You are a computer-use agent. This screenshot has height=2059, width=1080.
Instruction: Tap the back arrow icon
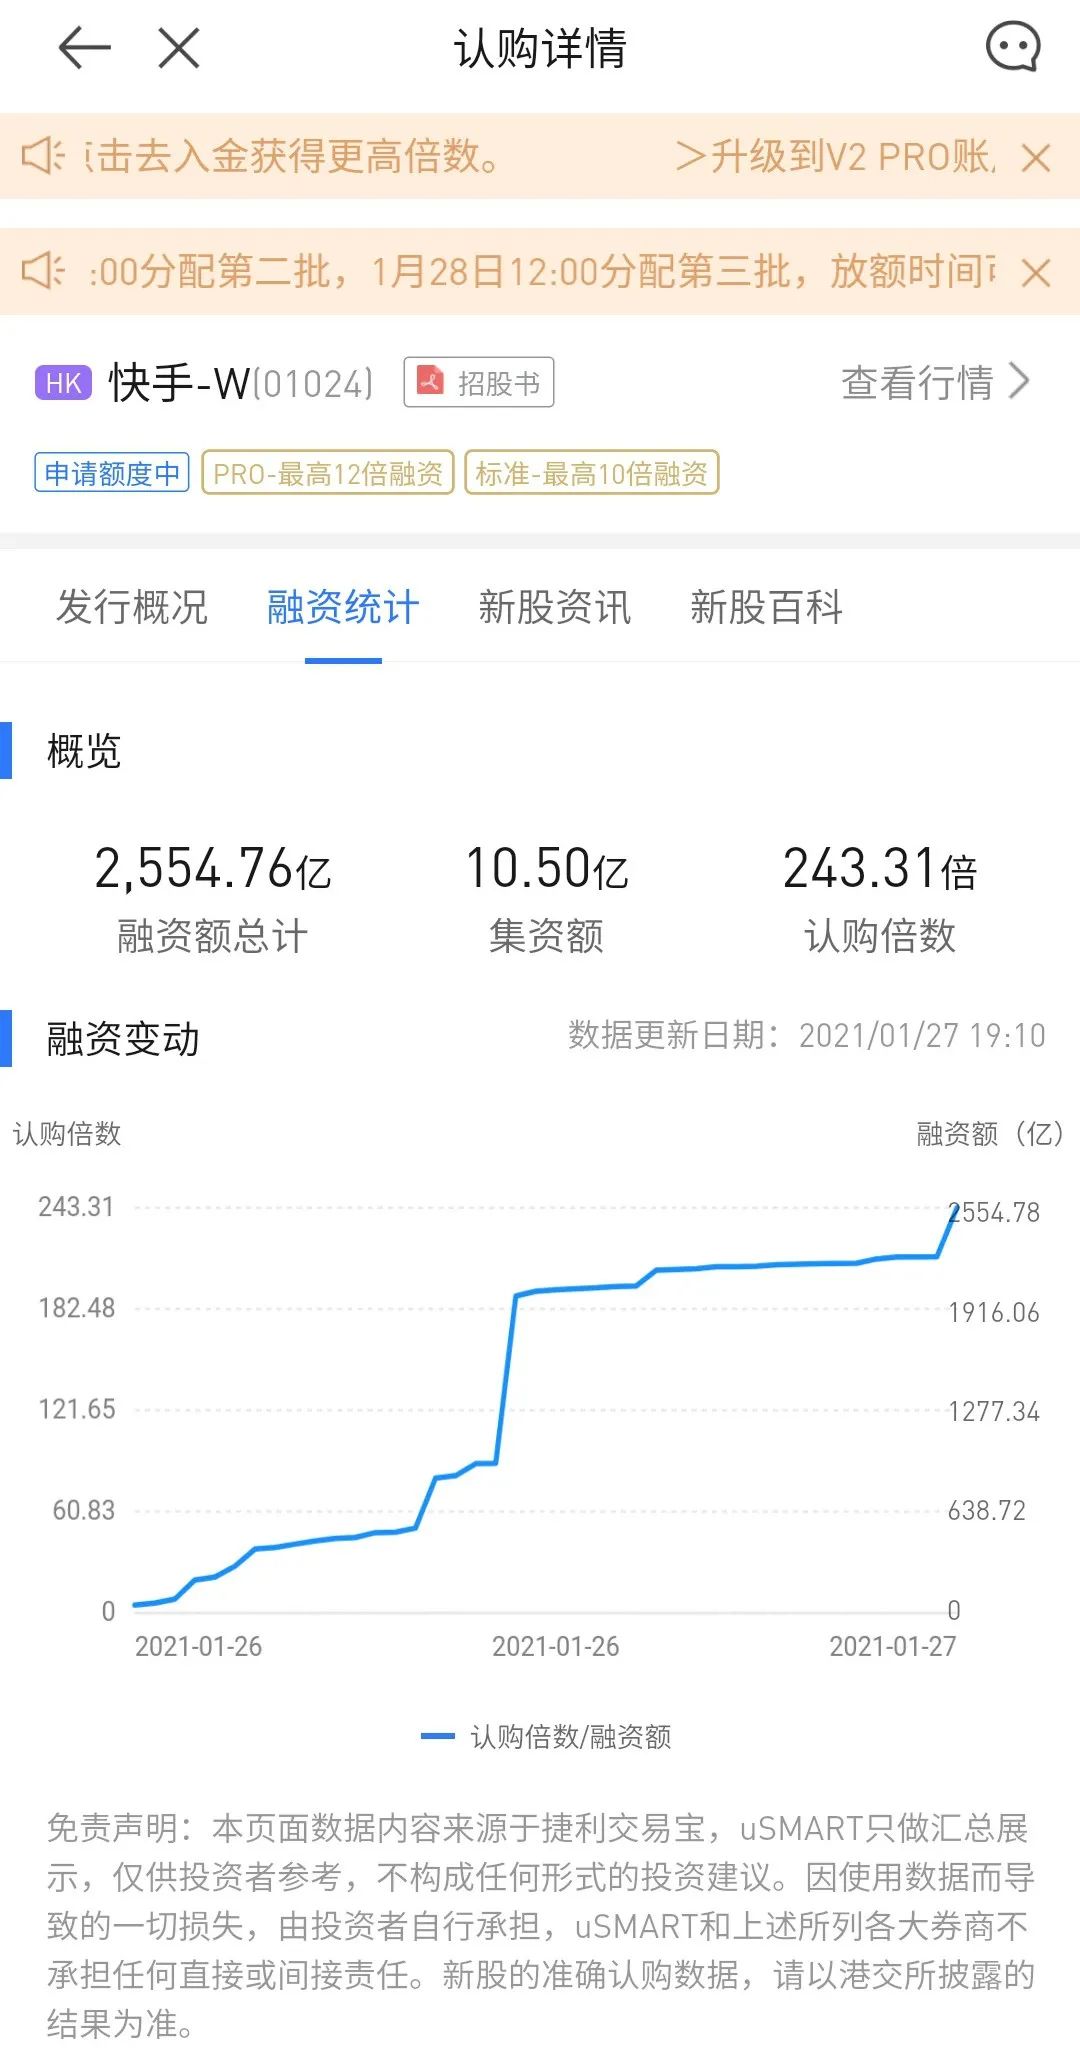click(x=84, y=48)
